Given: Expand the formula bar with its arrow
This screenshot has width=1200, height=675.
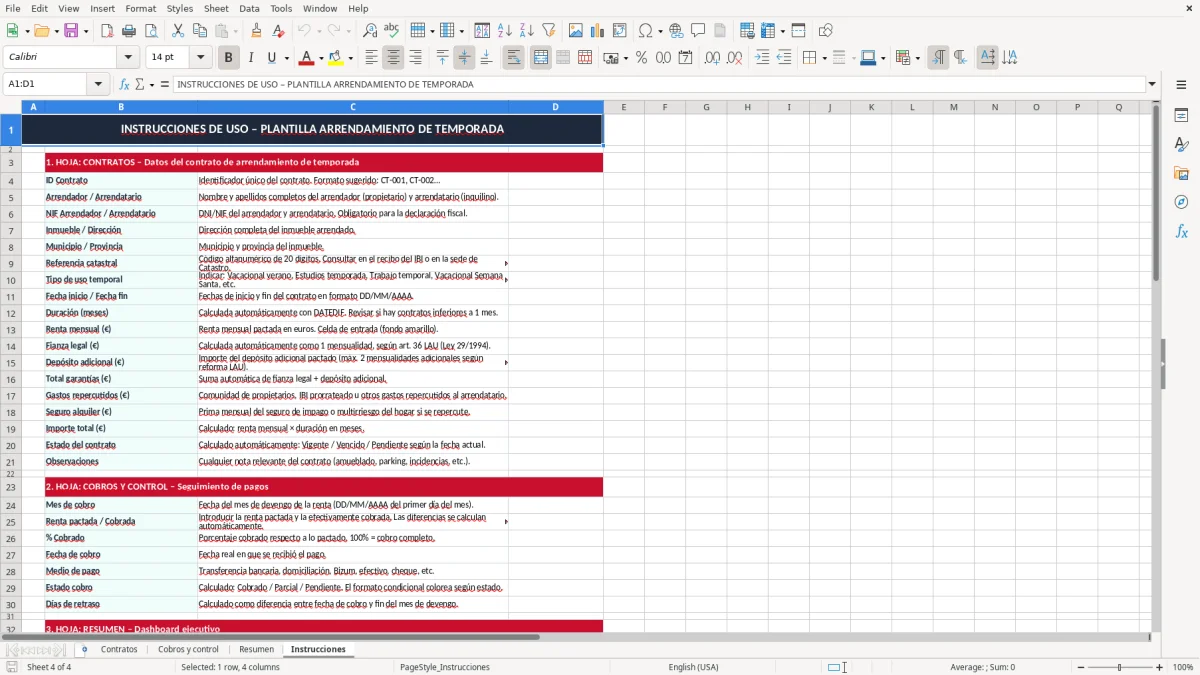Looking at the screenshot, I should 1153,84.
